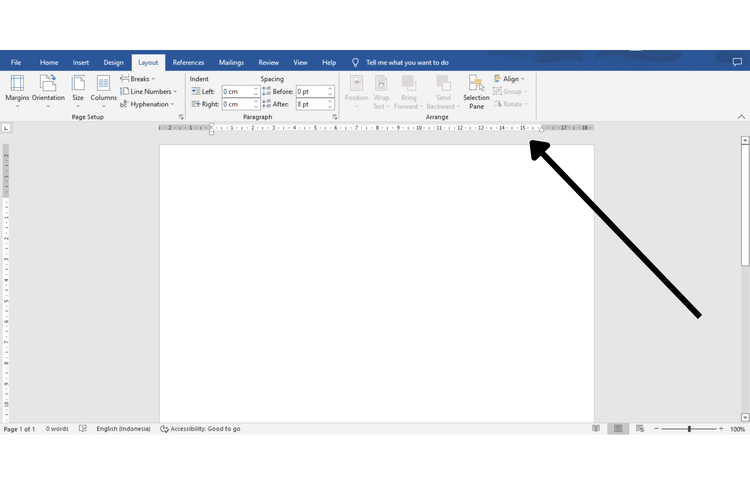Open Hyphenation dropdown
The height and width of the screenshot is (500, 750).
coord(147,104)
